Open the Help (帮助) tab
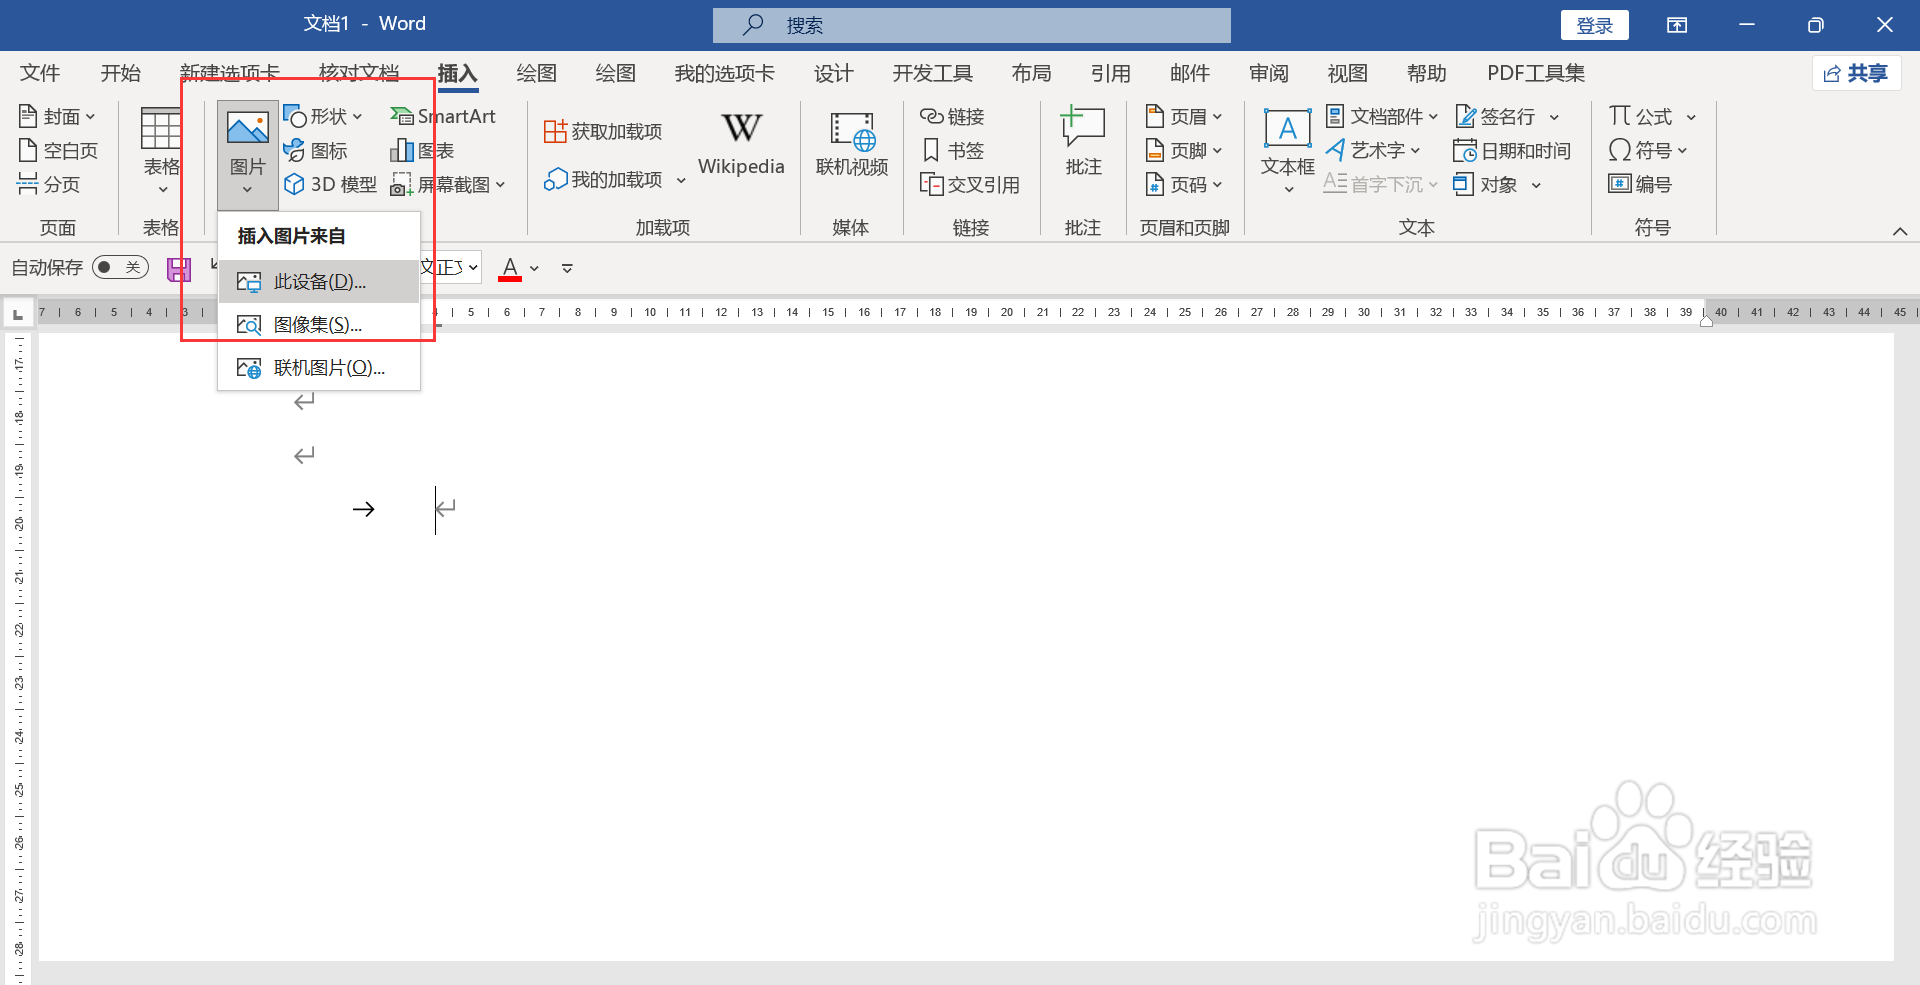This screenshot has height=985, width=1920. pyautogui.click(x=1426, y=73)
